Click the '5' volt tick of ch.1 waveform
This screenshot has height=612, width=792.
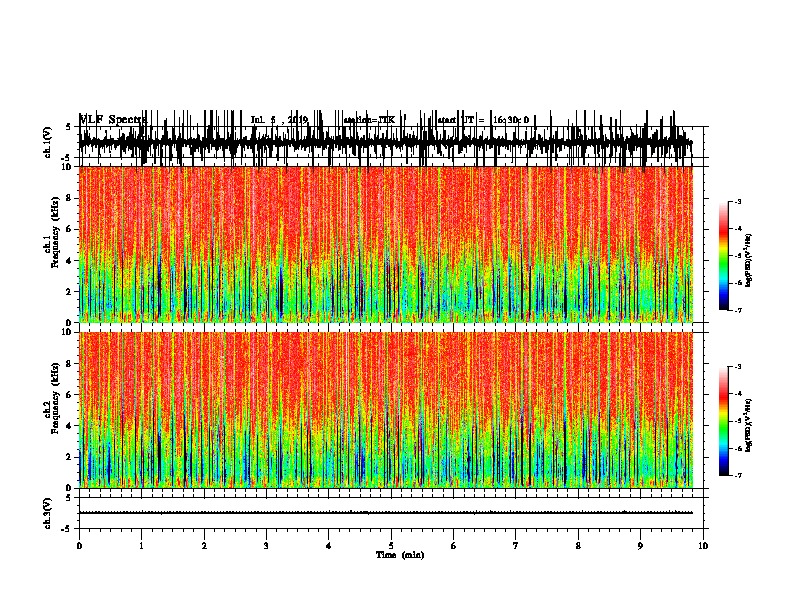pyautogui.click(x=68, y=127)
